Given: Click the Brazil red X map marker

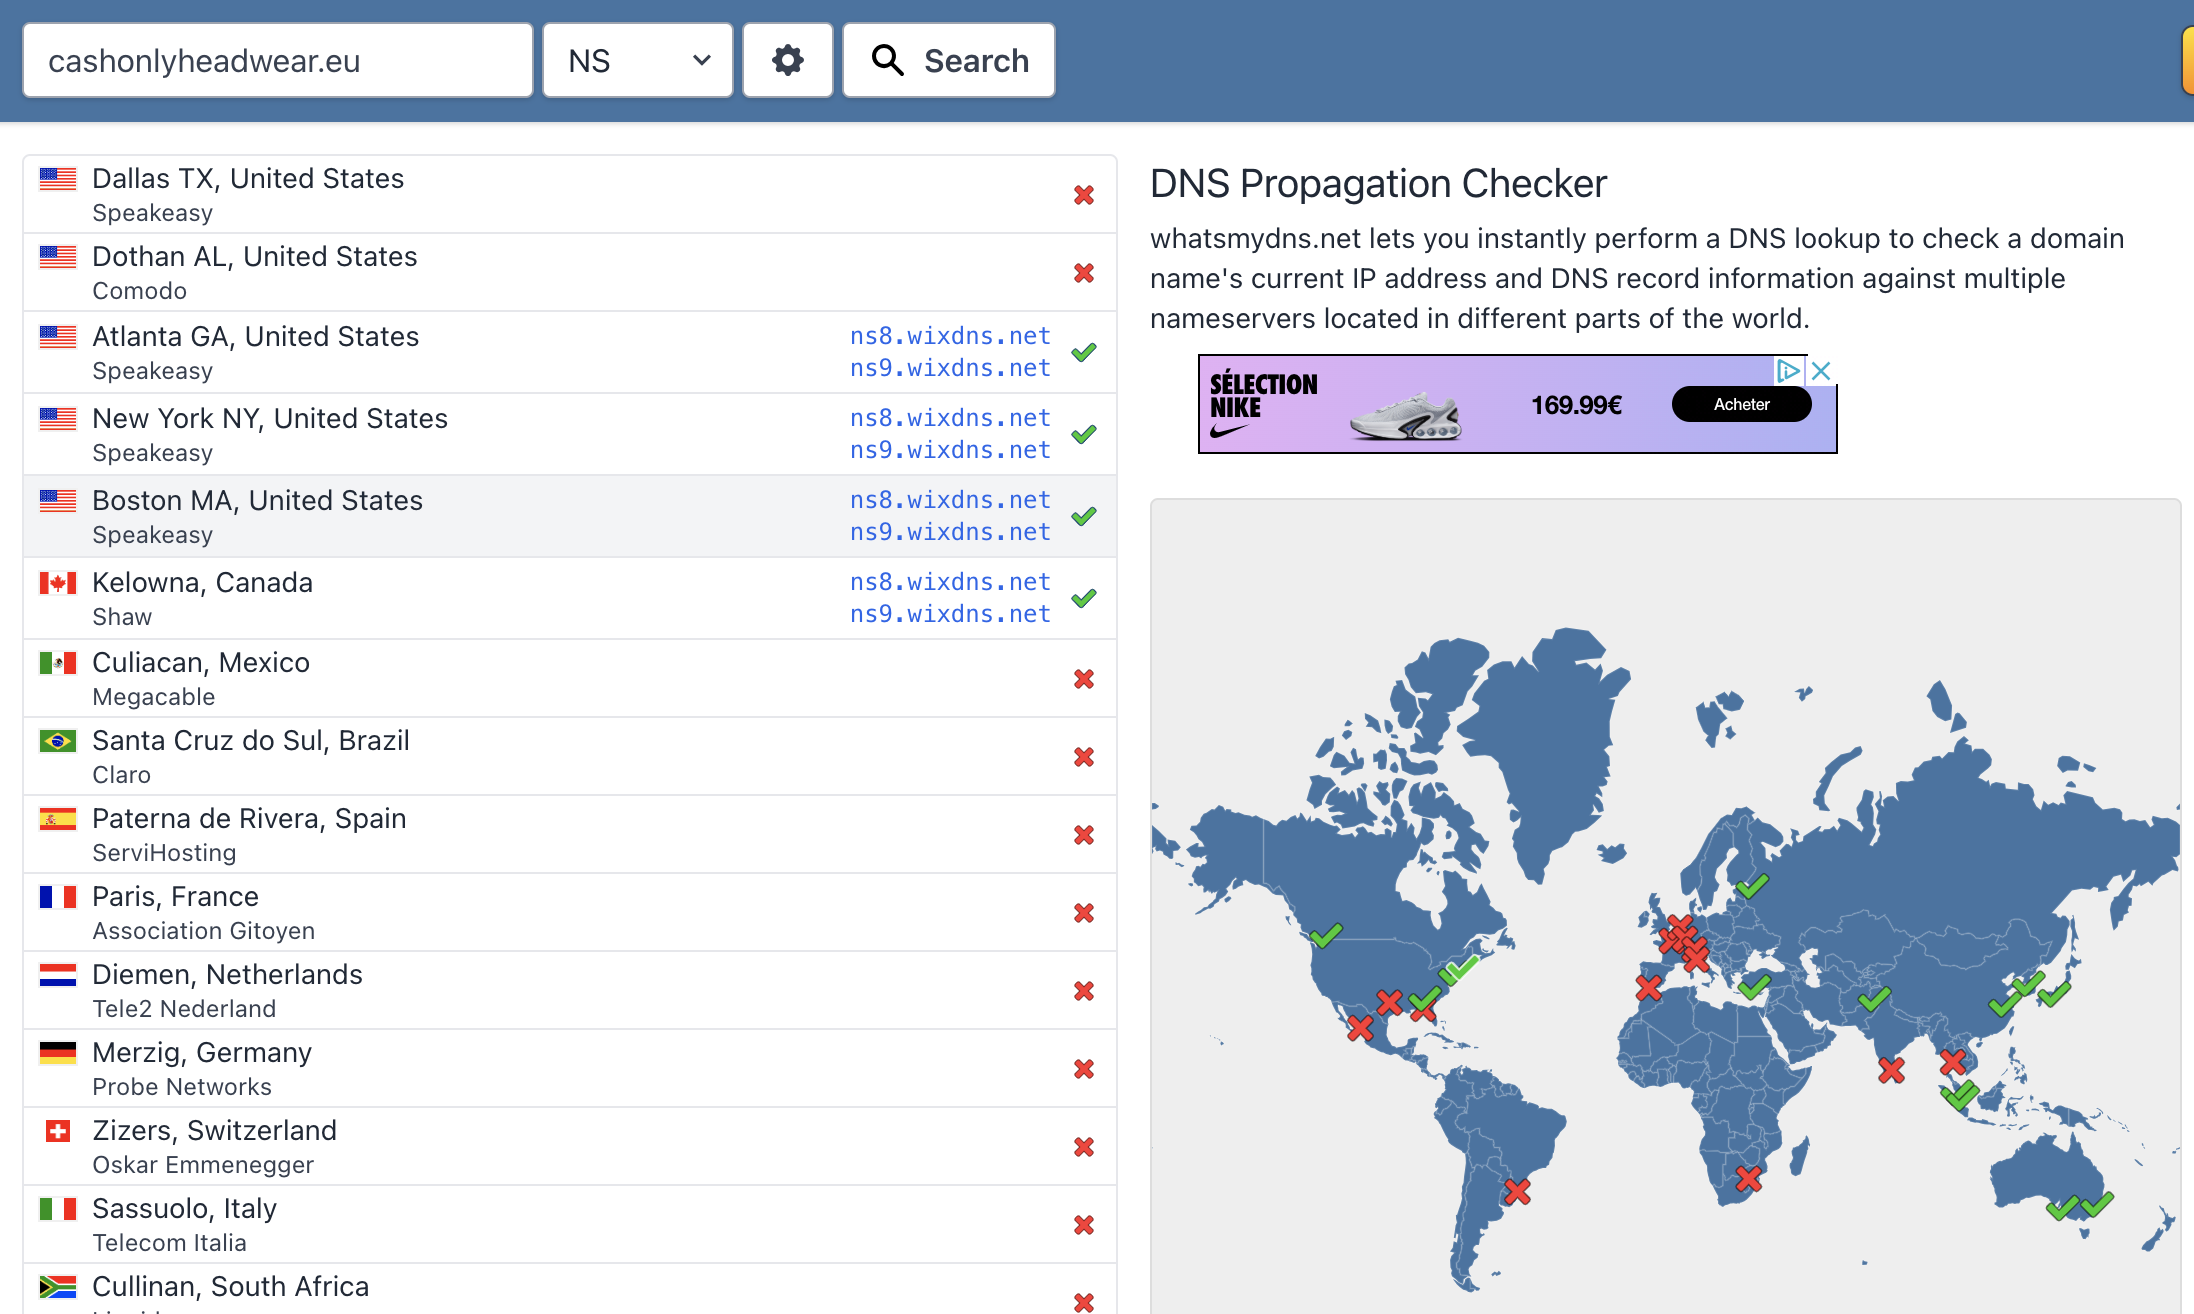Looking at the screenshot, I should [x=1517, y=1191].
